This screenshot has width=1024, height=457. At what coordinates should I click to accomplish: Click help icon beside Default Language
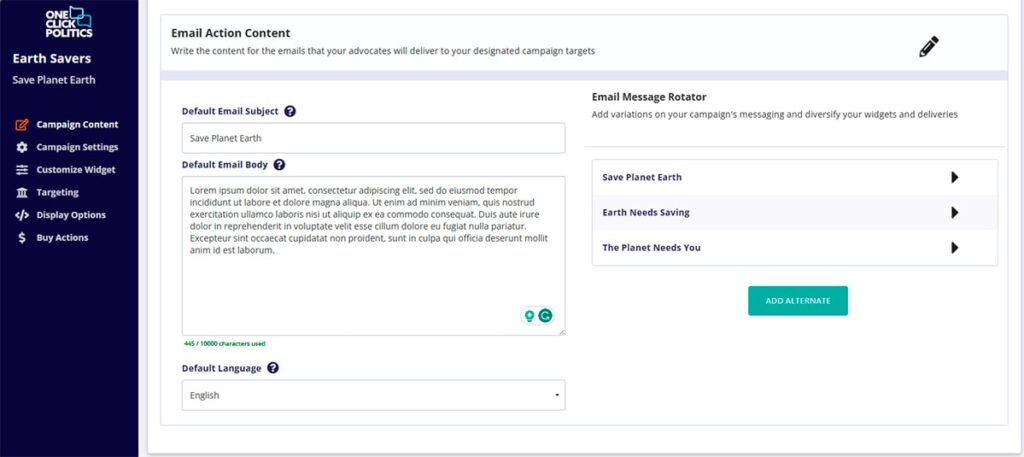(273, 368)
